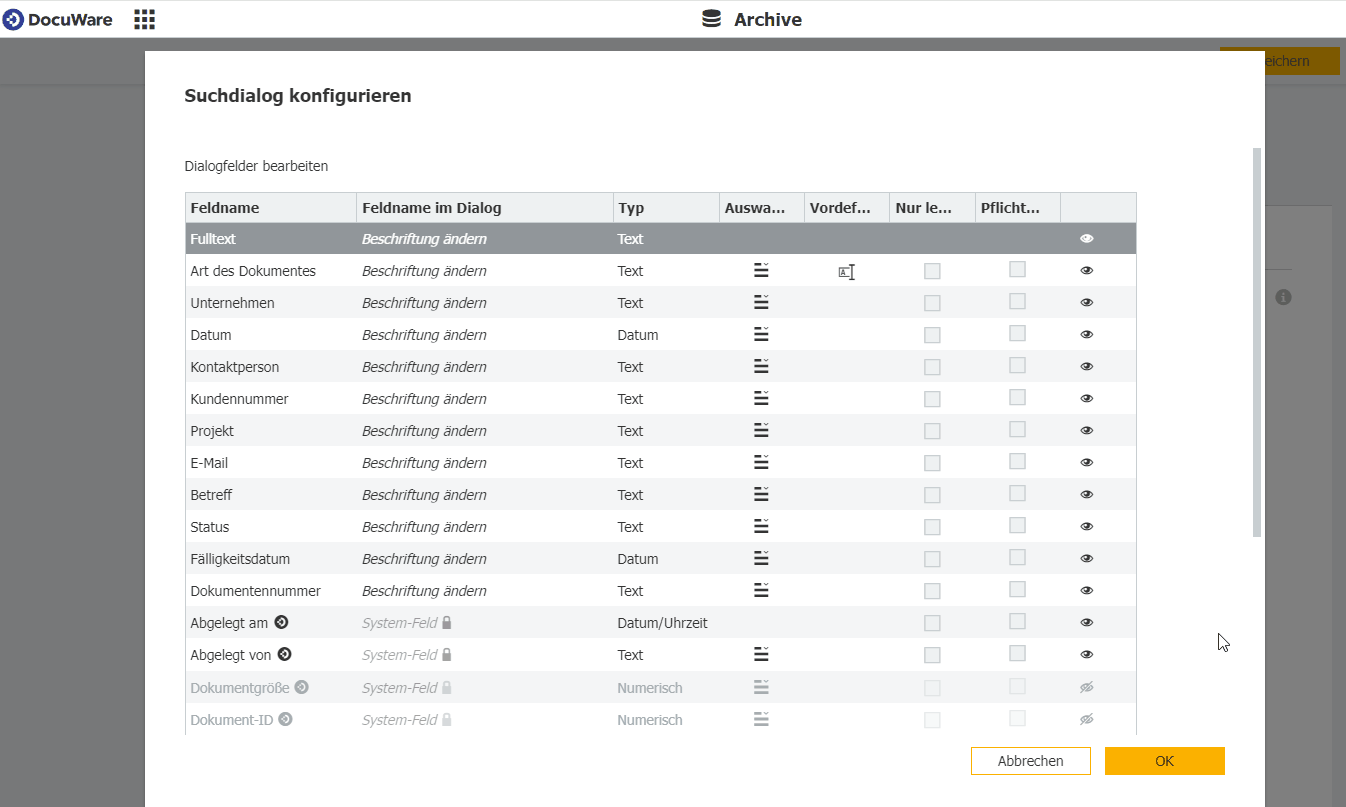Screen dimensions: 1346x807
Task: Open select list icon for Abgelegt von
Action: 761,655
